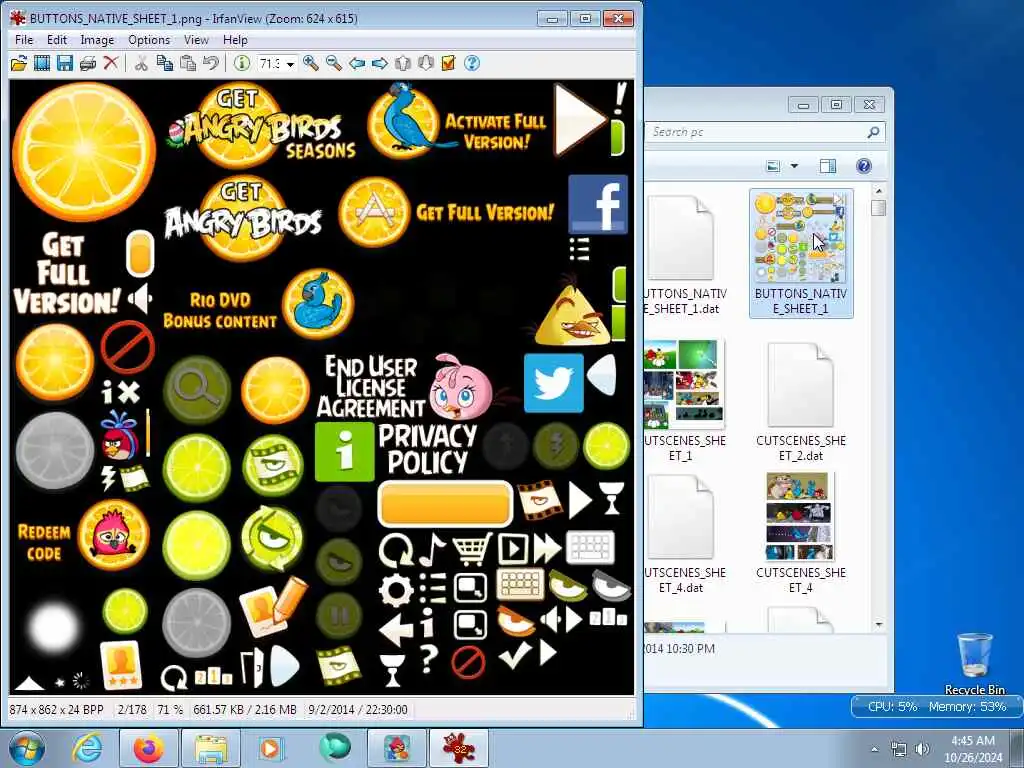Screen dimensions: 1024x768
Task: Select the BUTTONS_NATIVE_SHEET_1.dat file
Action: point(683,255)
